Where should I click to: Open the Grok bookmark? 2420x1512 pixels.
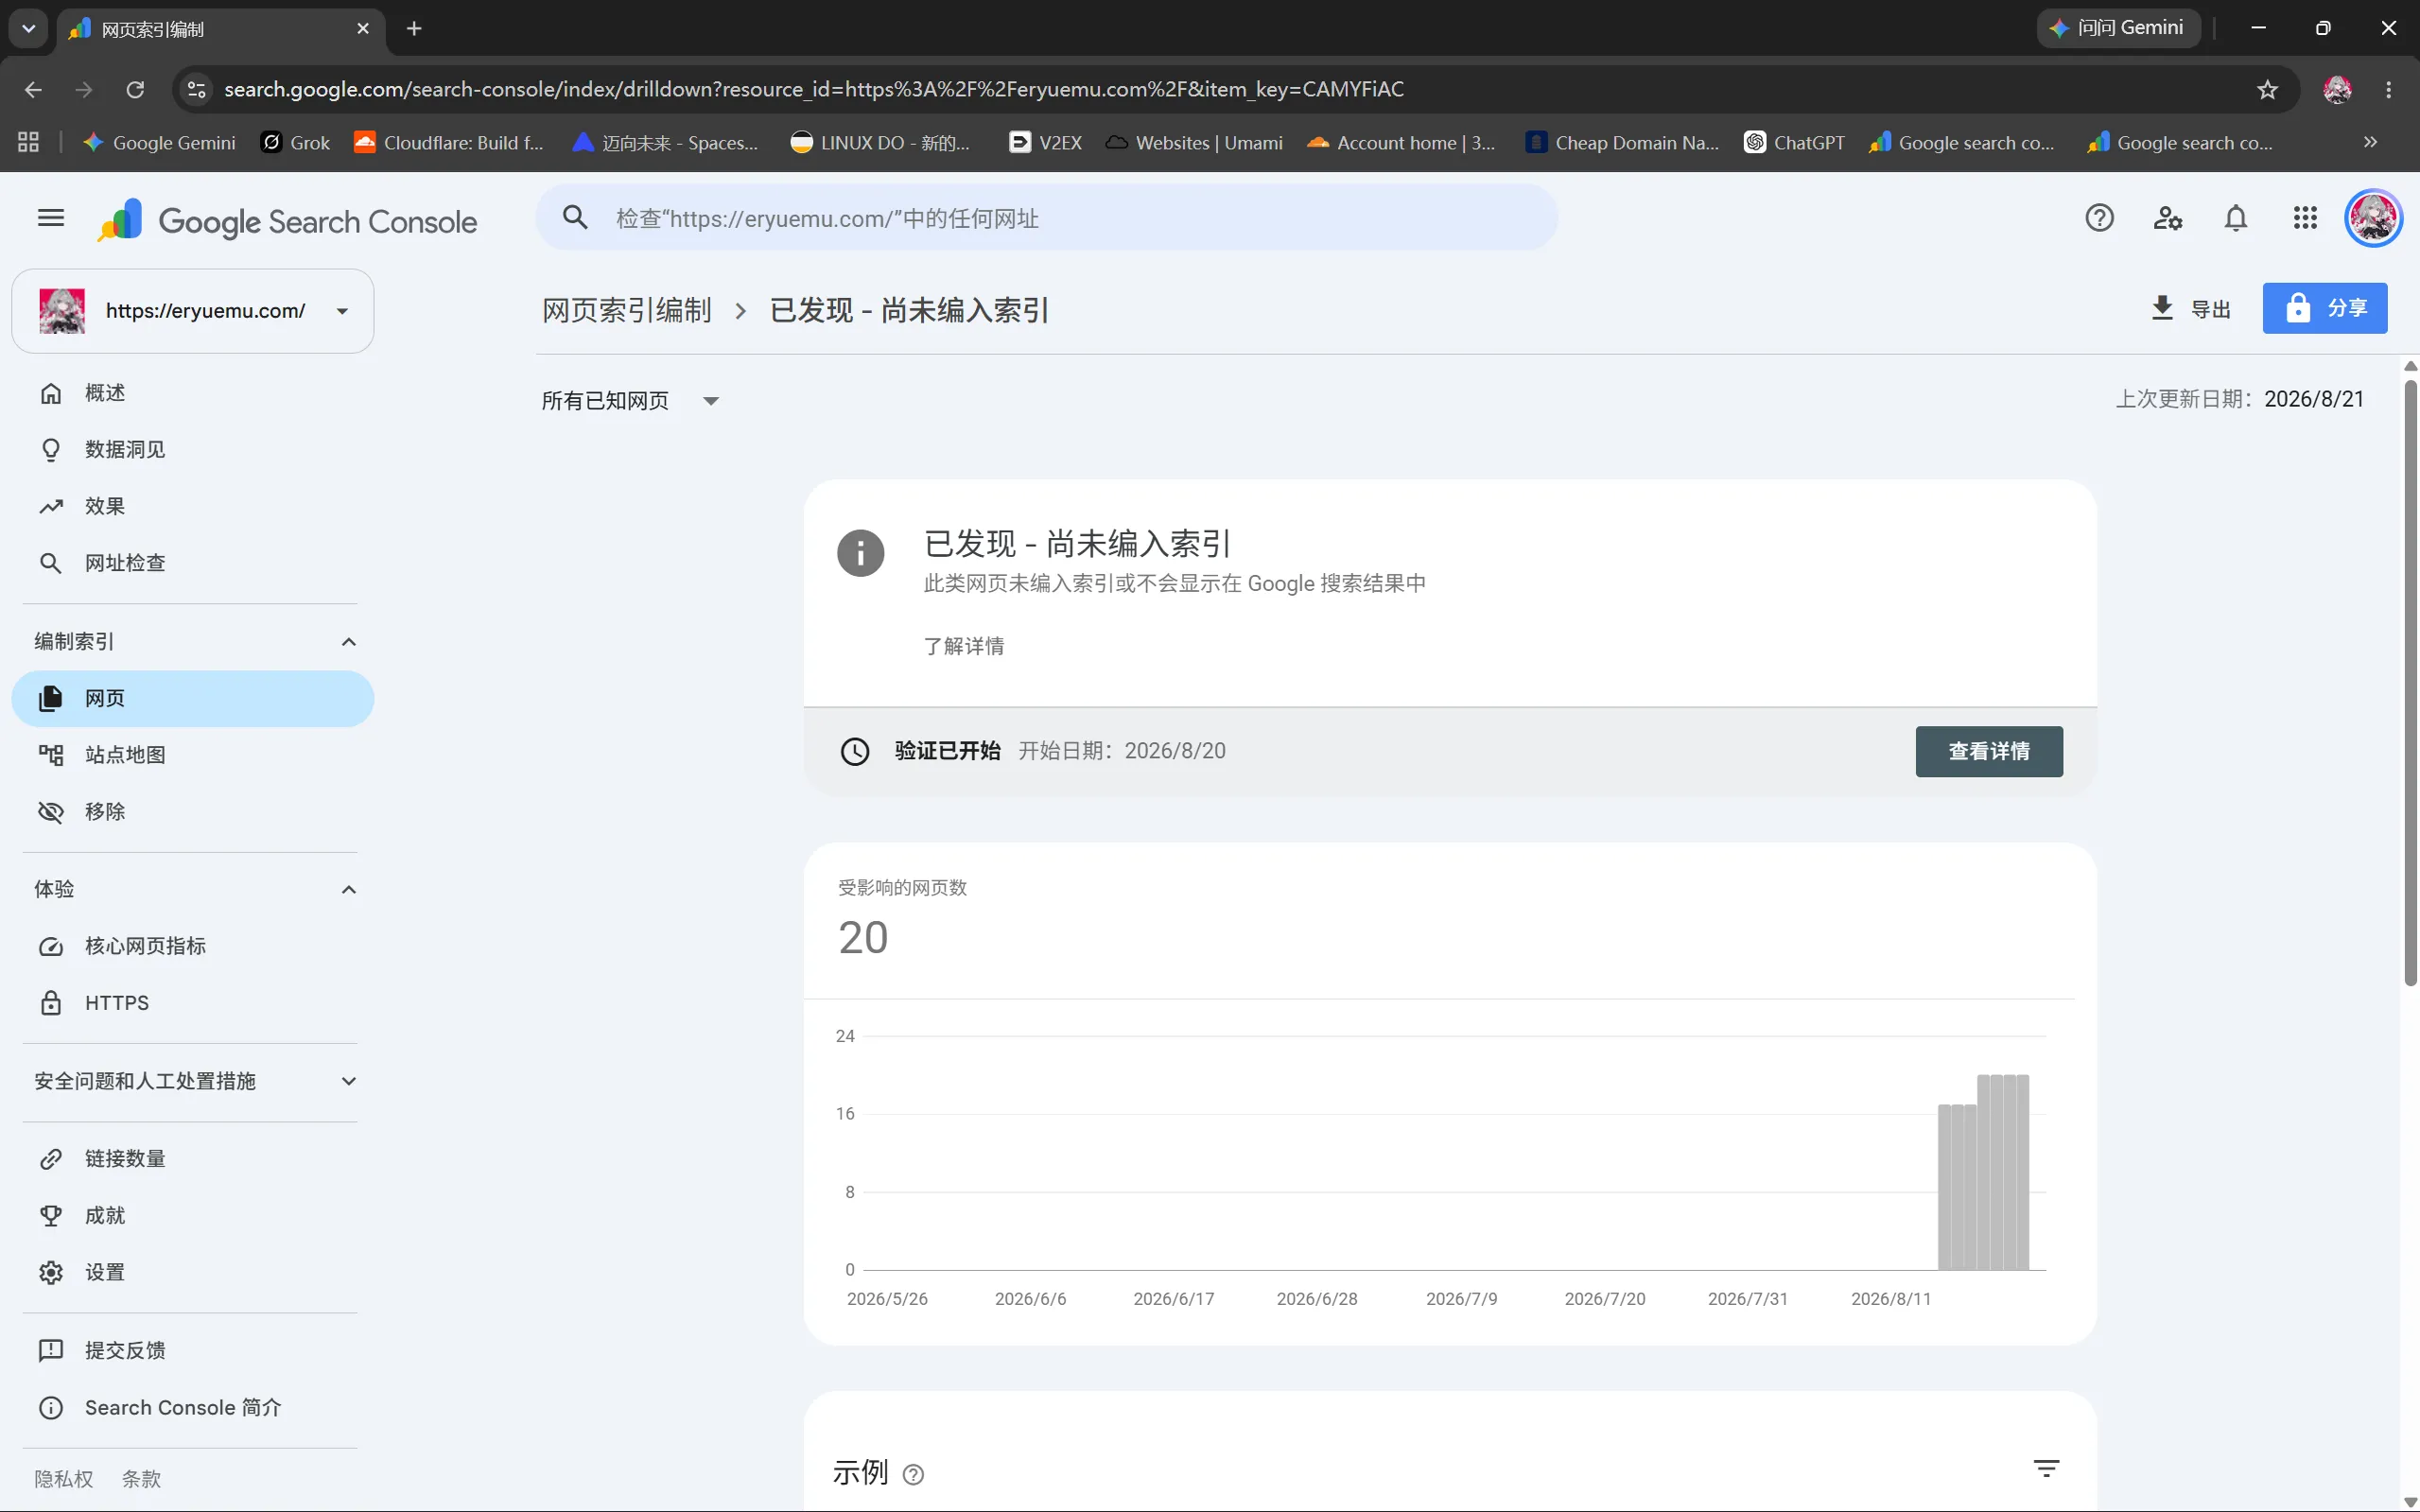coord(295,142)
